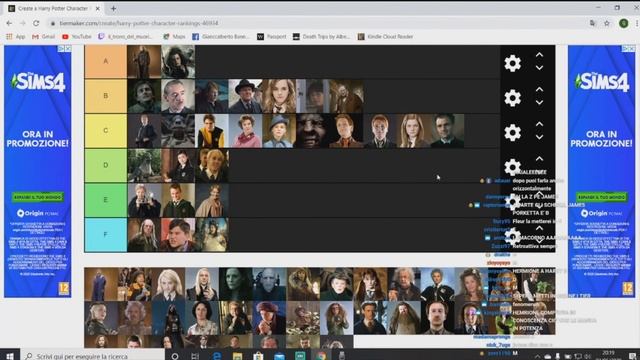This screenshot has height=360, width=640.
Task: Select Umbridge pink portrait in tier C
Action: (x=245, y=131)
